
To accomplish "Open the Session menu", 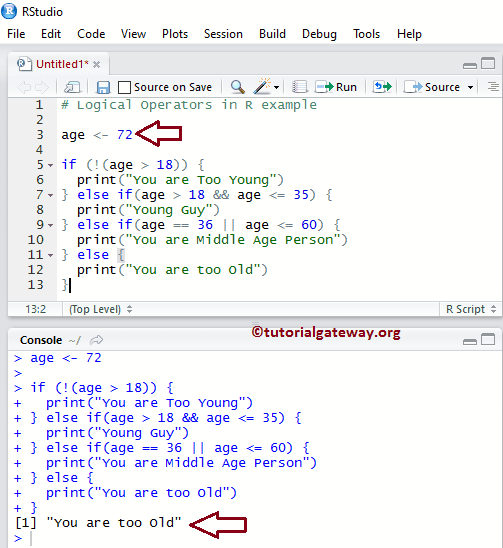I will (223, 34).
